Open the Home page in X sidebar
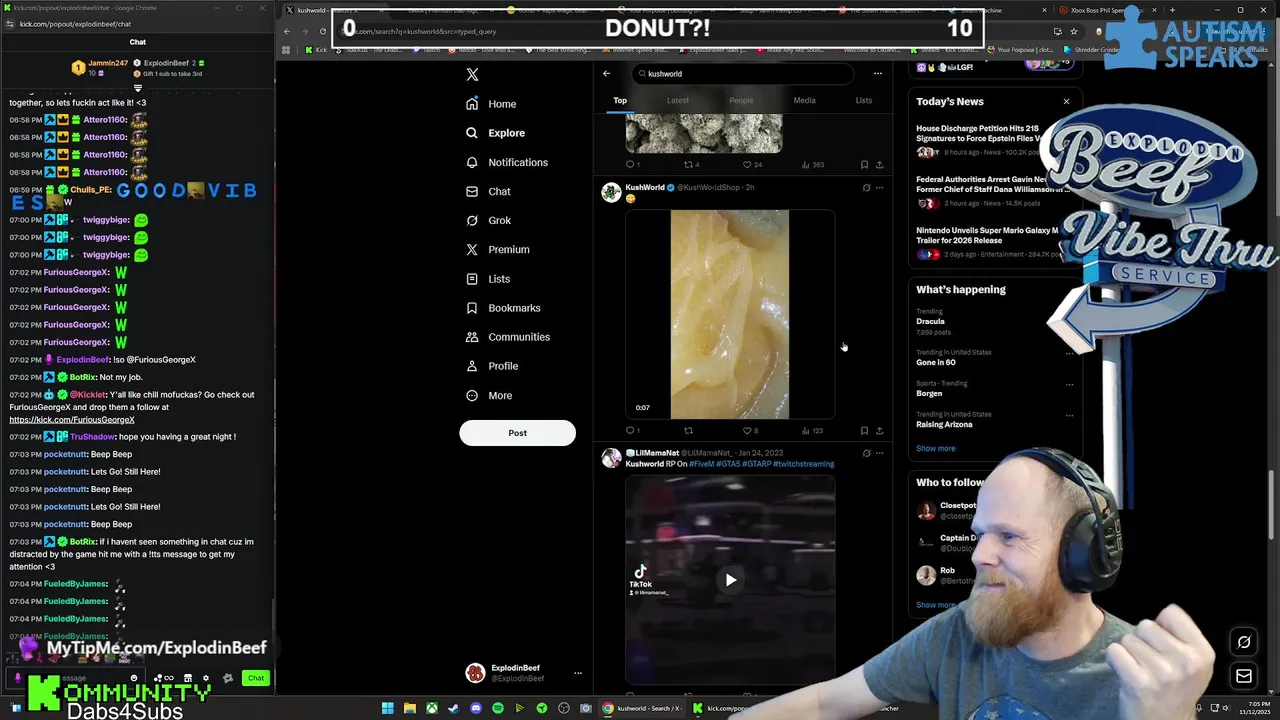The image size is (1280, 720). coord(491,104)
